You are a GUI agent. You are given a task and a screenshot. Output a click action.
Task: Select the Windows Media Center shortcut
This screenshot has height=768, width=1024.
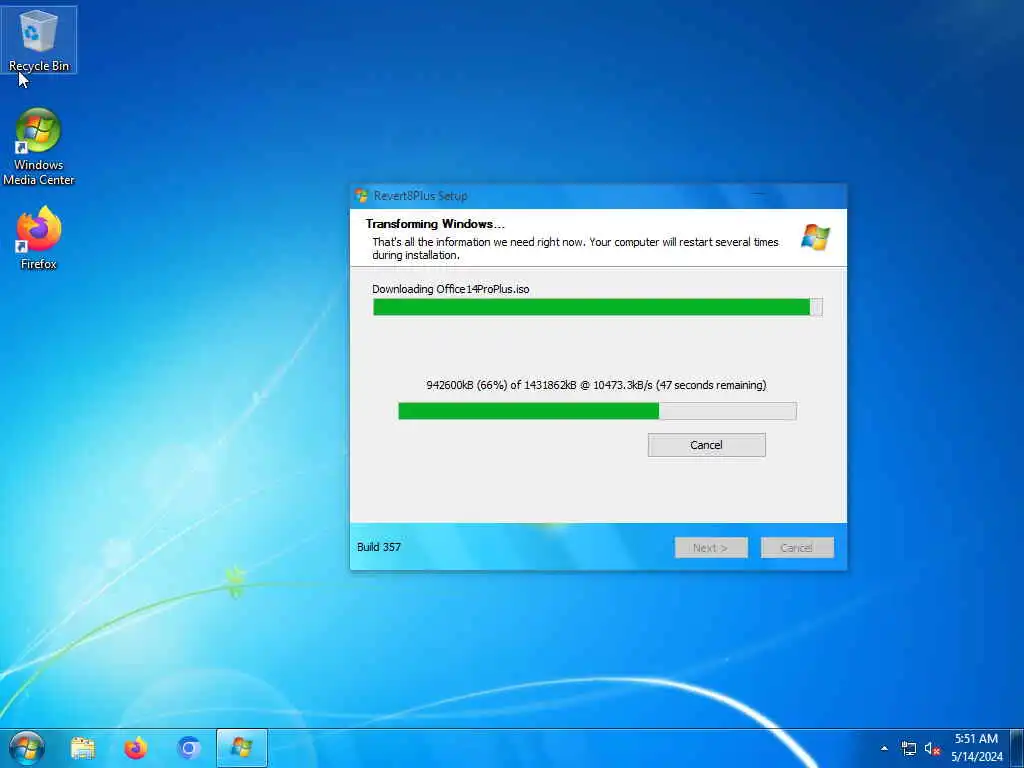[x=39, y=147]
